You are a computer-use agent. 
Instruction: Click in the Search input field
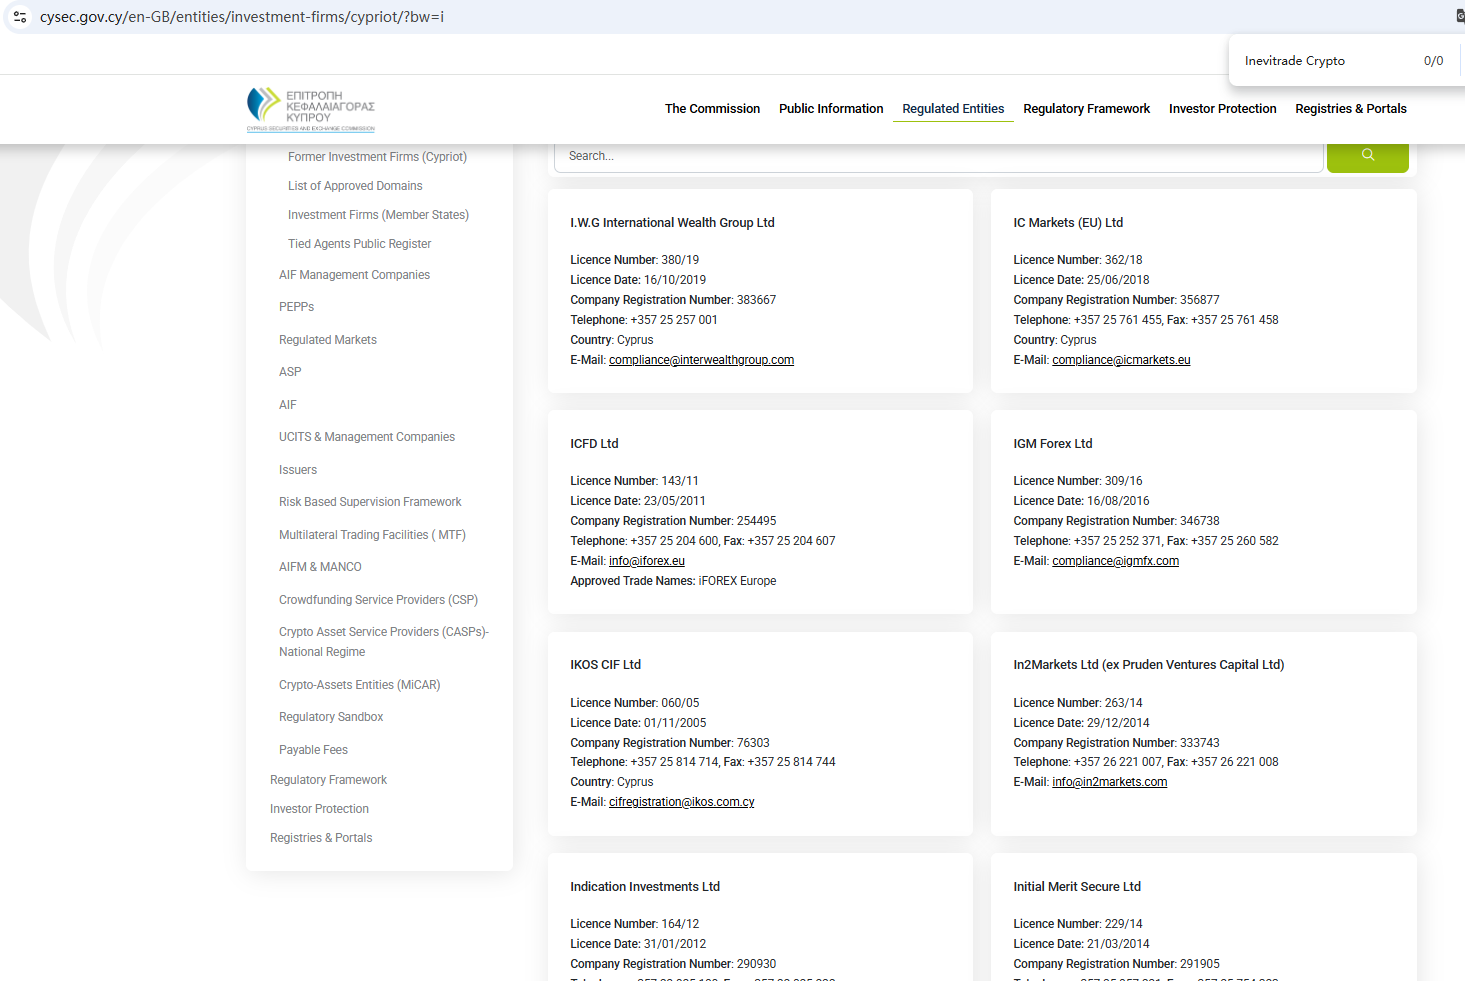click(x=938, y=156)
